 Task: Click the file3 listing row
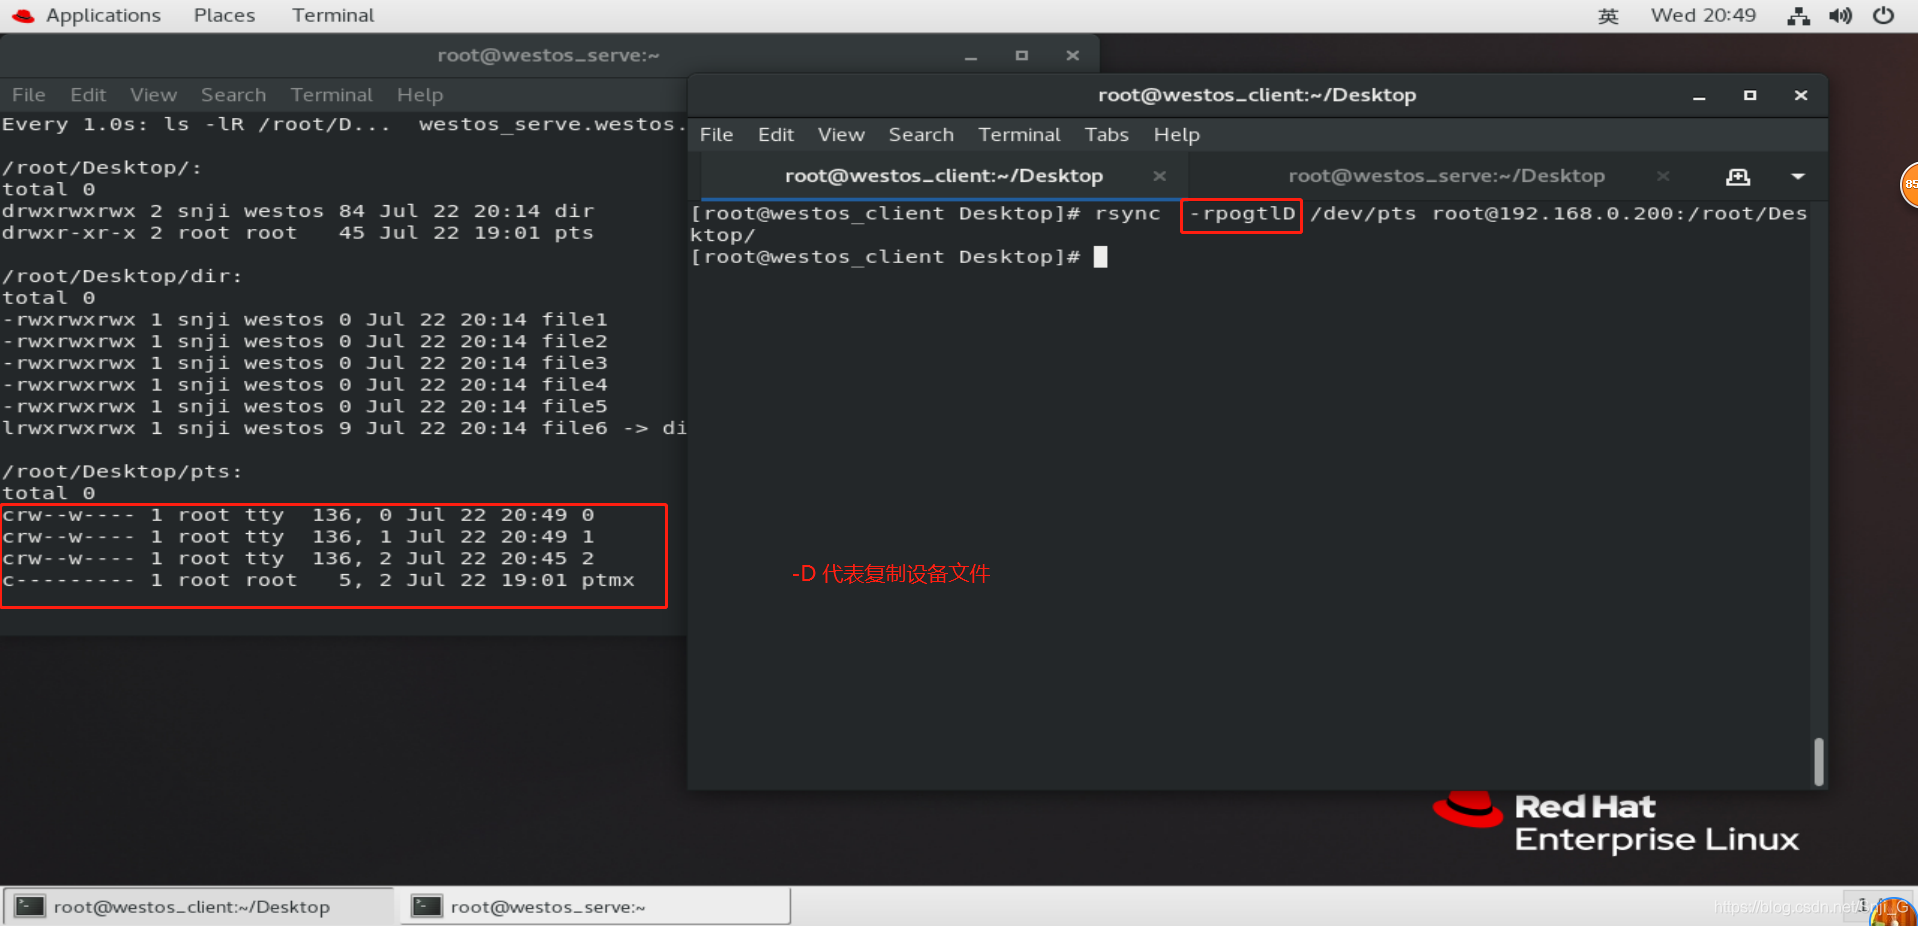304,363
